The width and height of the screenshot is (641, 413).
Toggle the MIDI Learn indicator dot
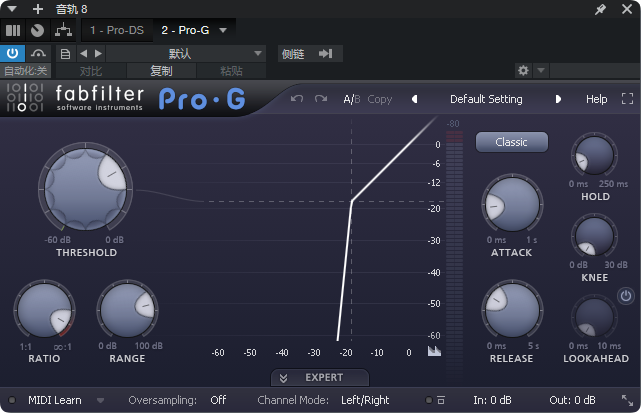[12, 400]
